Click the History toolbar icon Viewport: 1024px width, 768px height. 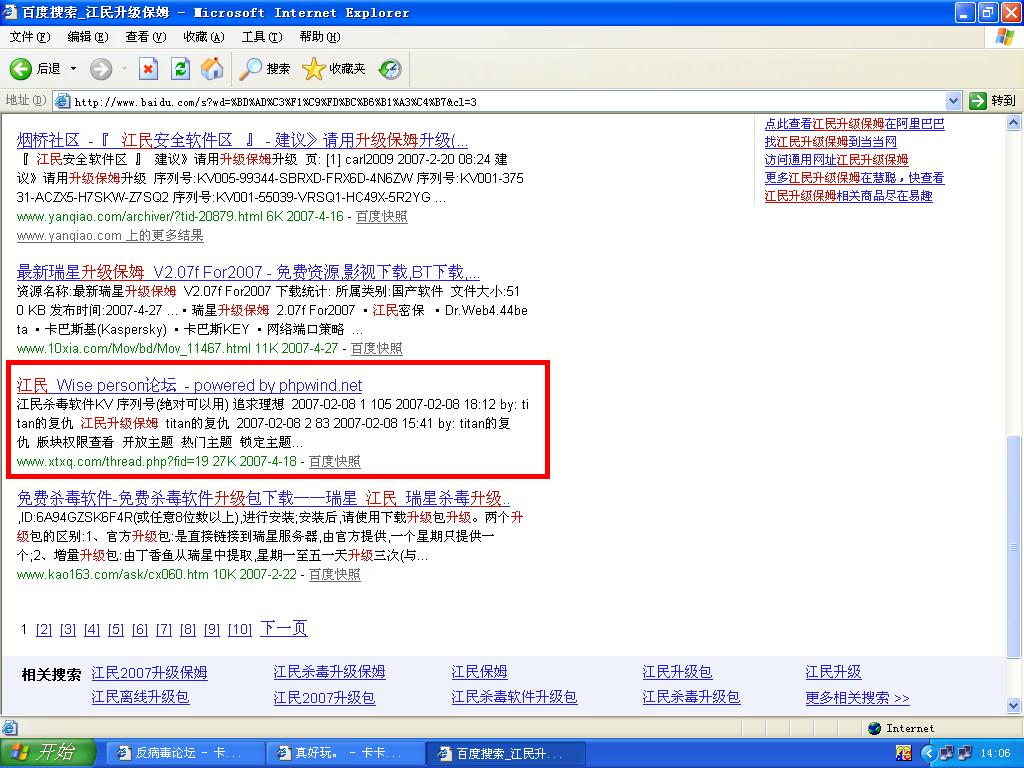391,69
